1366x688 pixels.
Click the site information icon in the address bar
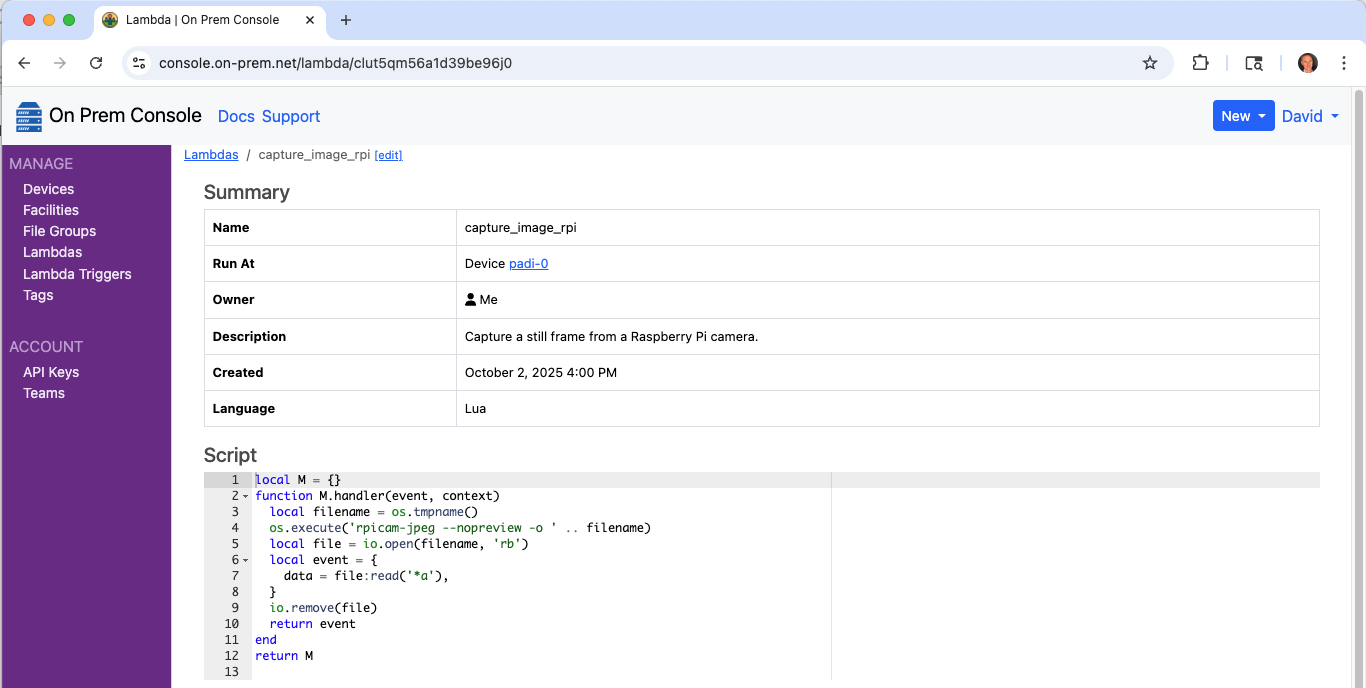click(x=139, y=62)
